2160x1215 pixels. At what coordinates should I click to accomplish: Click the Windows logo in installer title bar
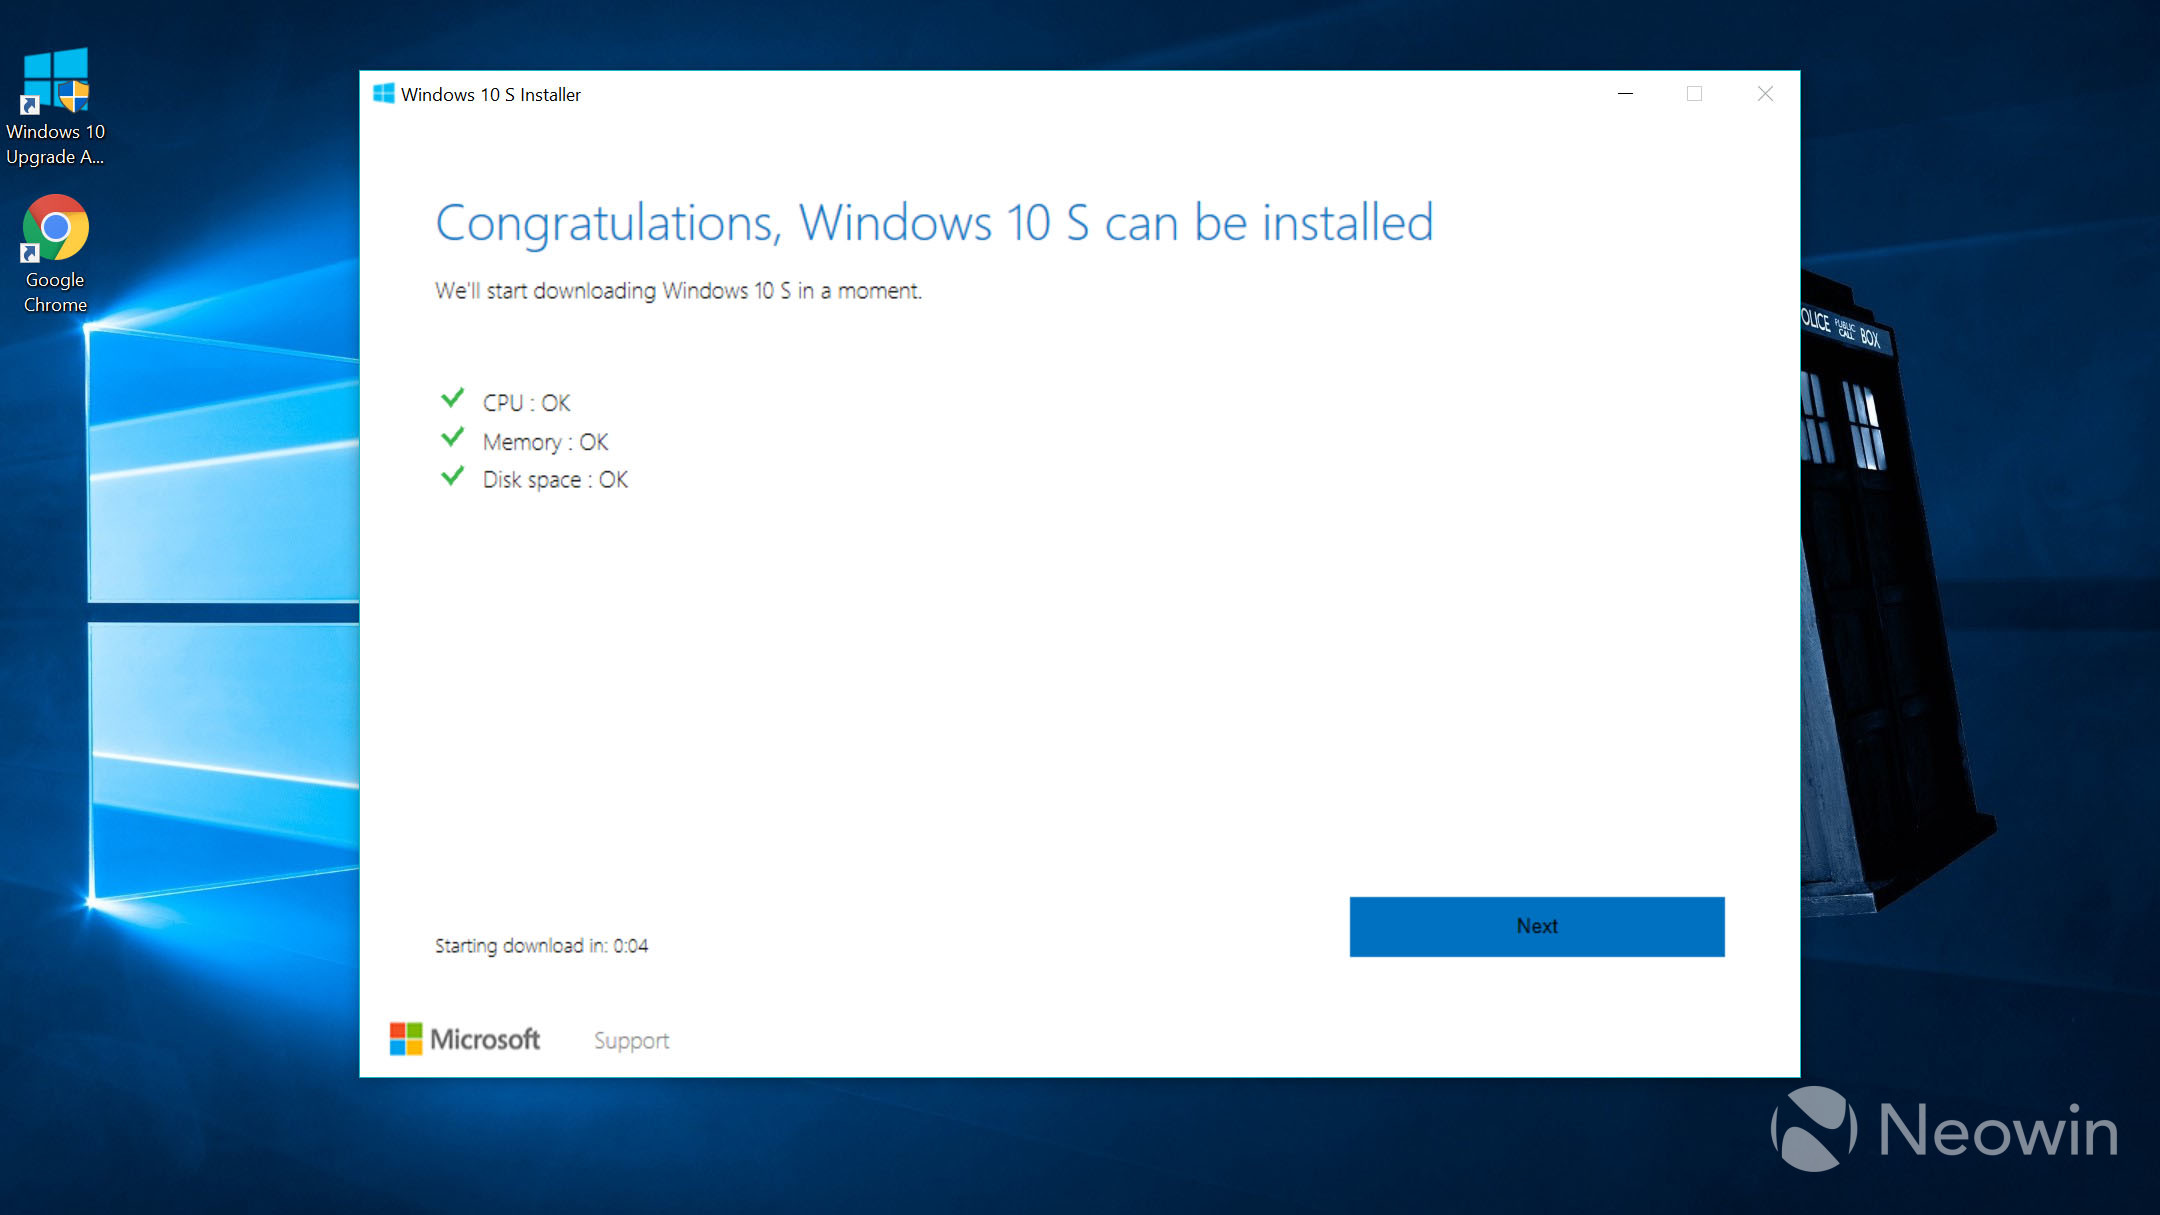click(383, 94)
